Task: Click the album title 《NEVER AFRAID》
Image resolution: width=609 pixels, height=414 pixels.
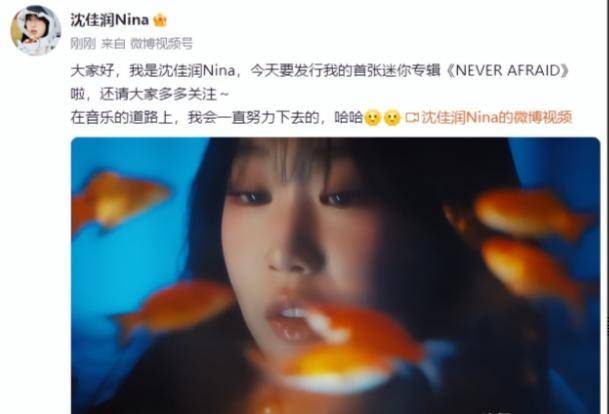Action: pos(508,71)
